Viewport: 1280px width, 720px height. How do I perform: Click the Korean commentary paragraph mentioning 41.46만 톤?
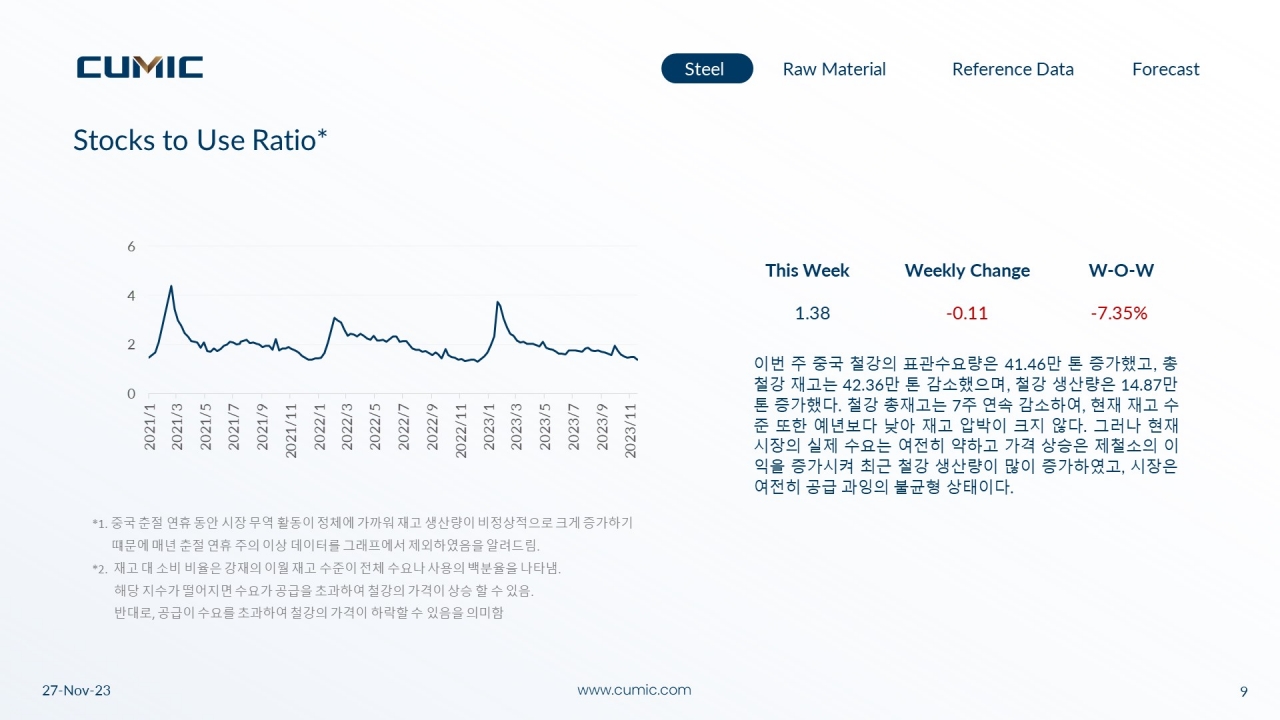967,426
